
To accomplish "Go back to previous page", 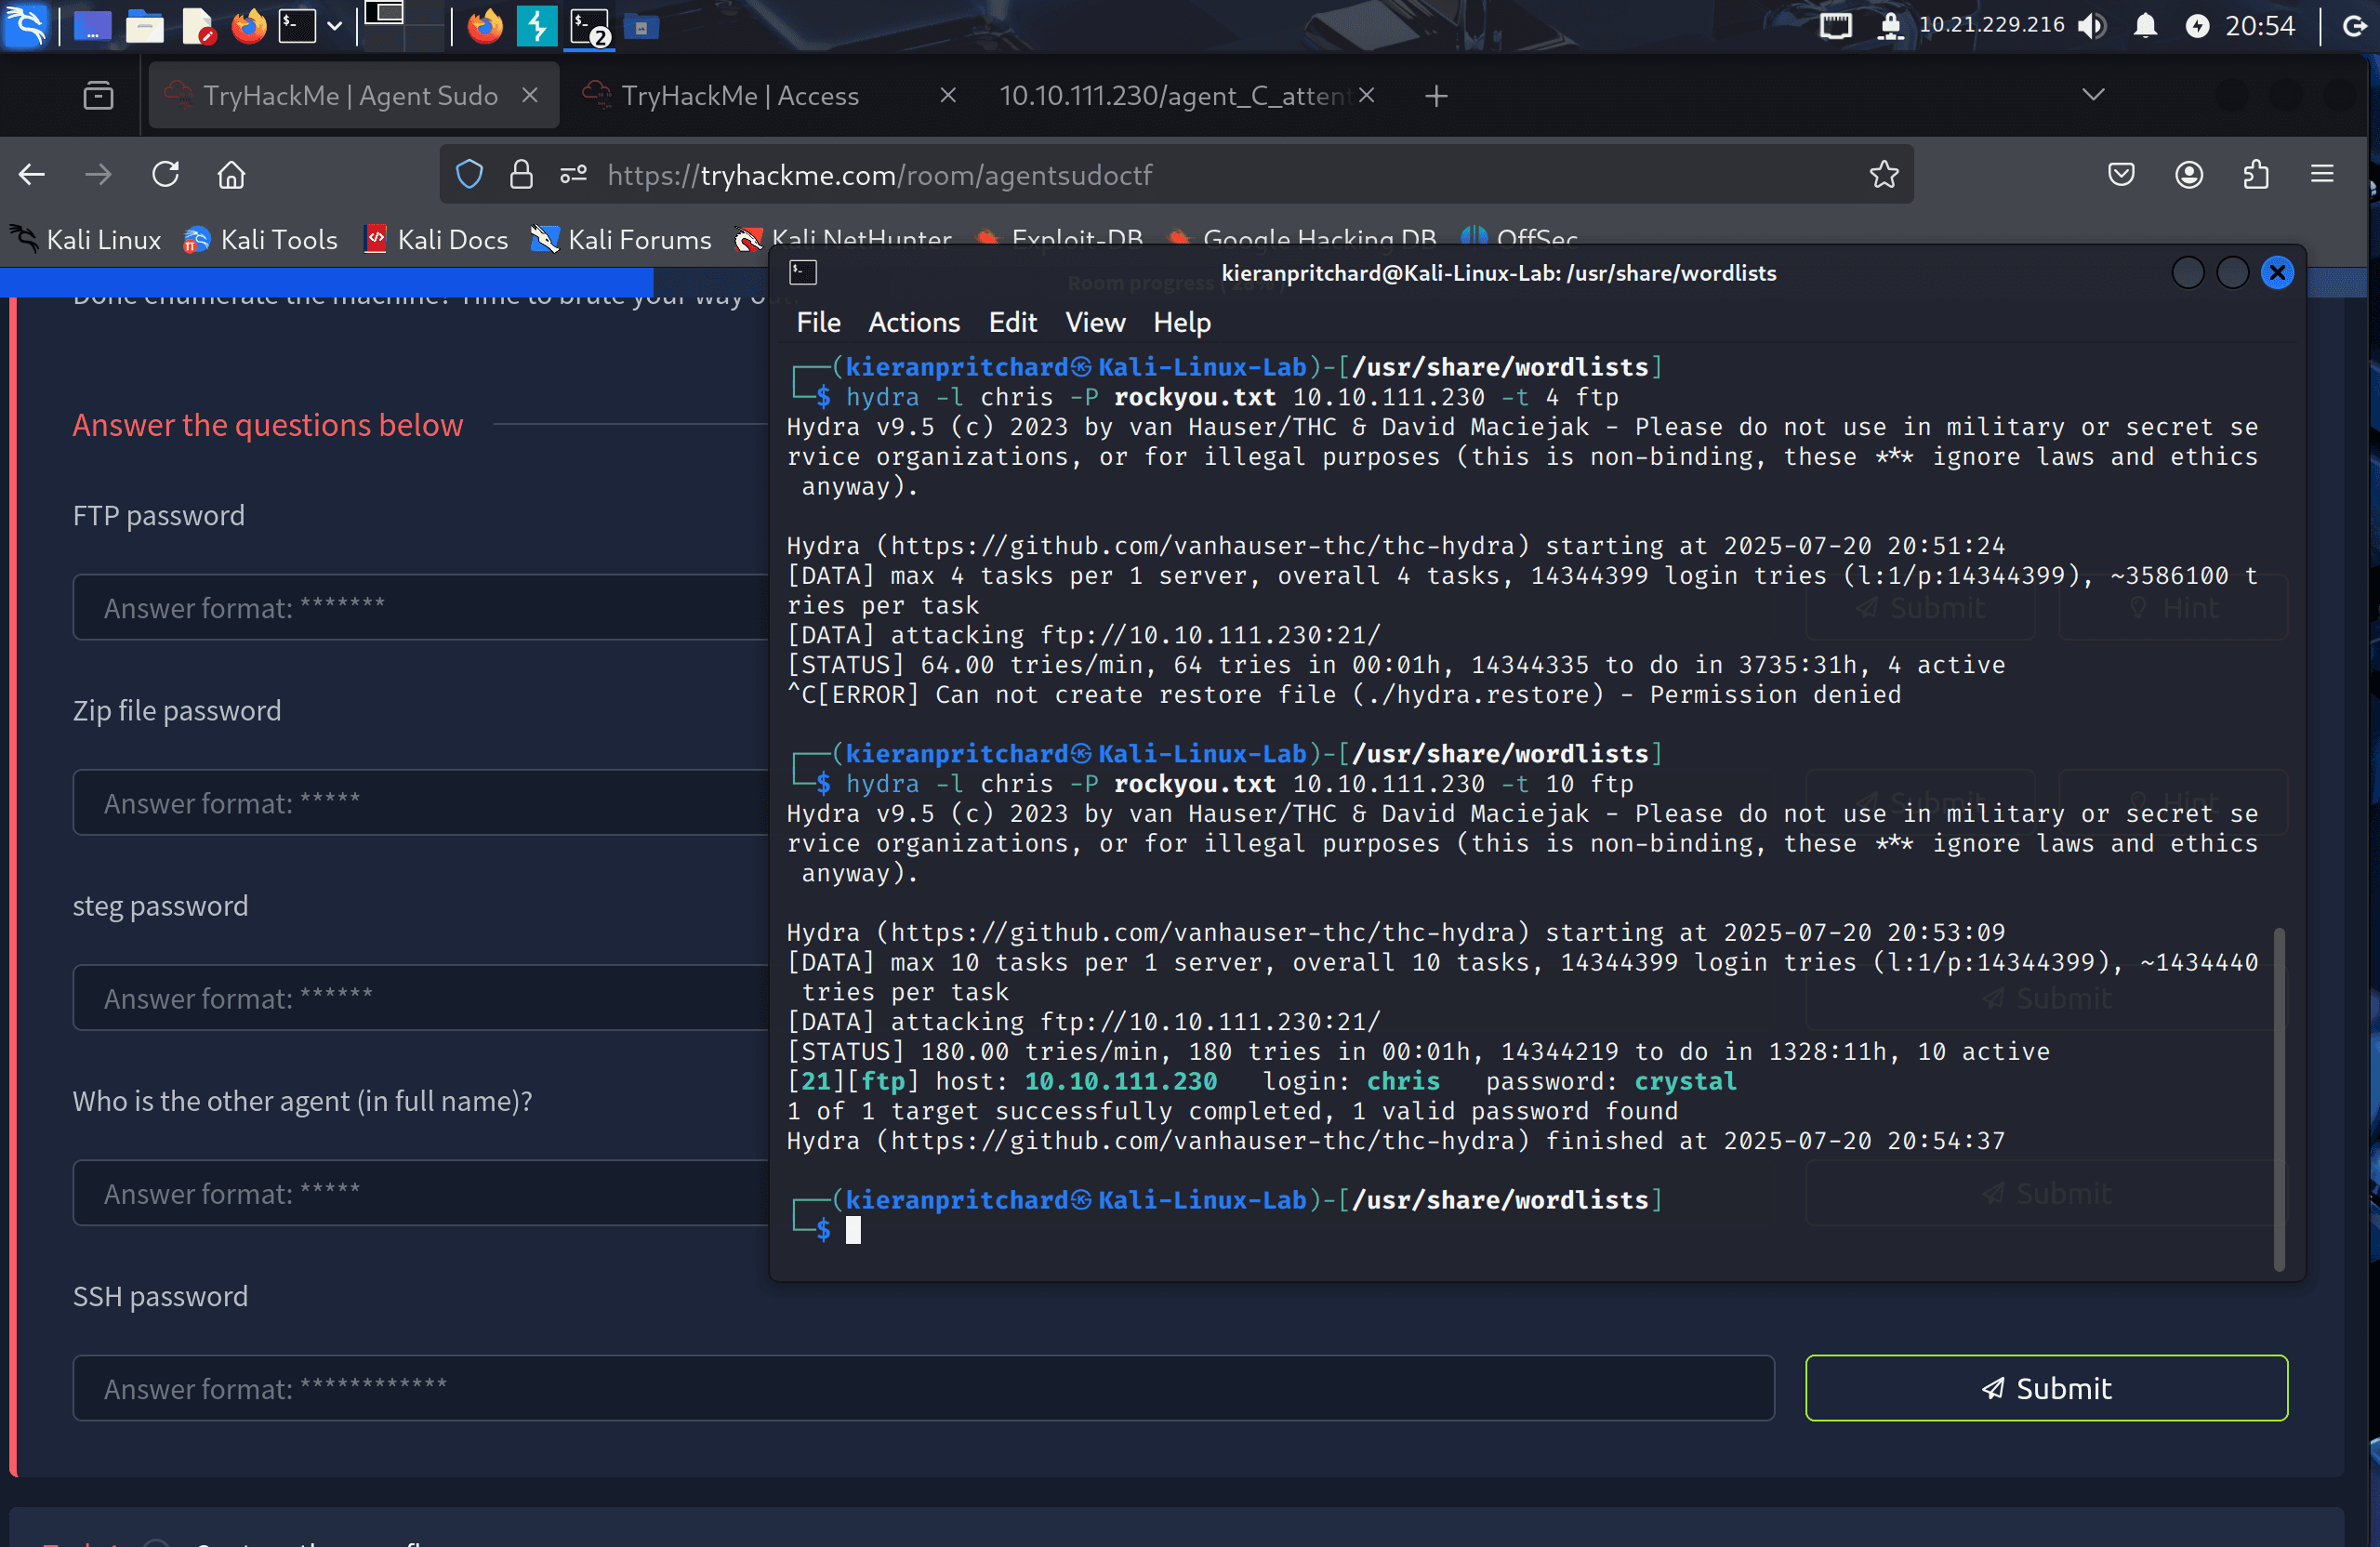I will click(32, 175).
